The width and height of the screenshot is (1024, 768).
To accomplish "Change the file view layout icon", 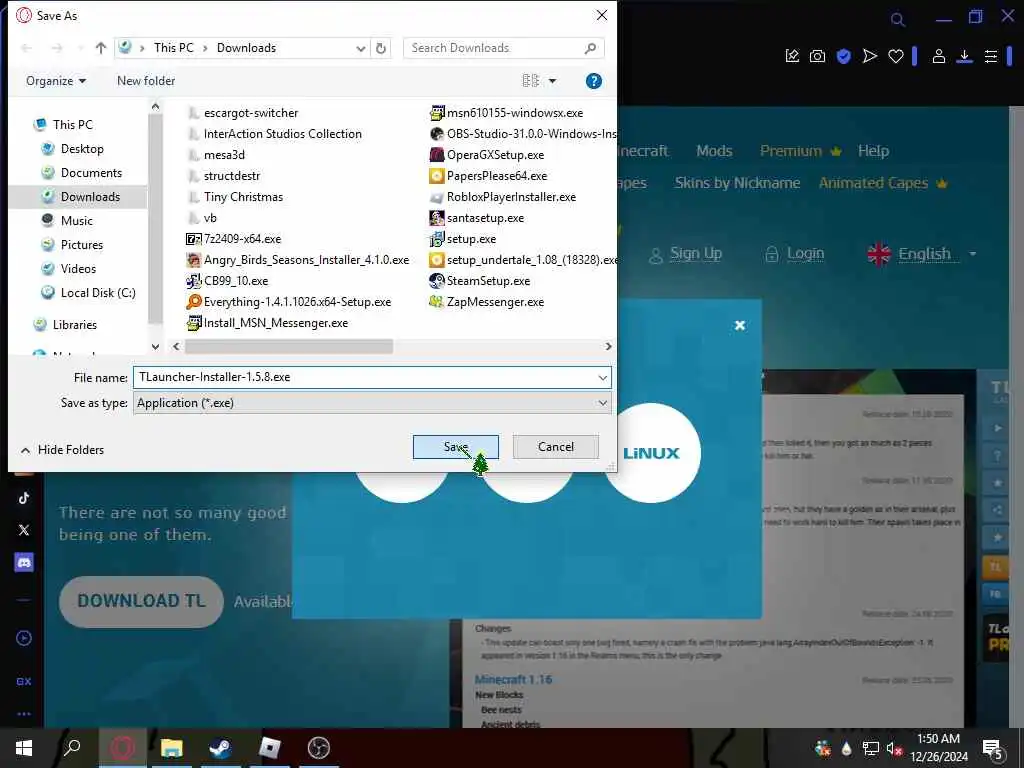I will click(530, 80).
